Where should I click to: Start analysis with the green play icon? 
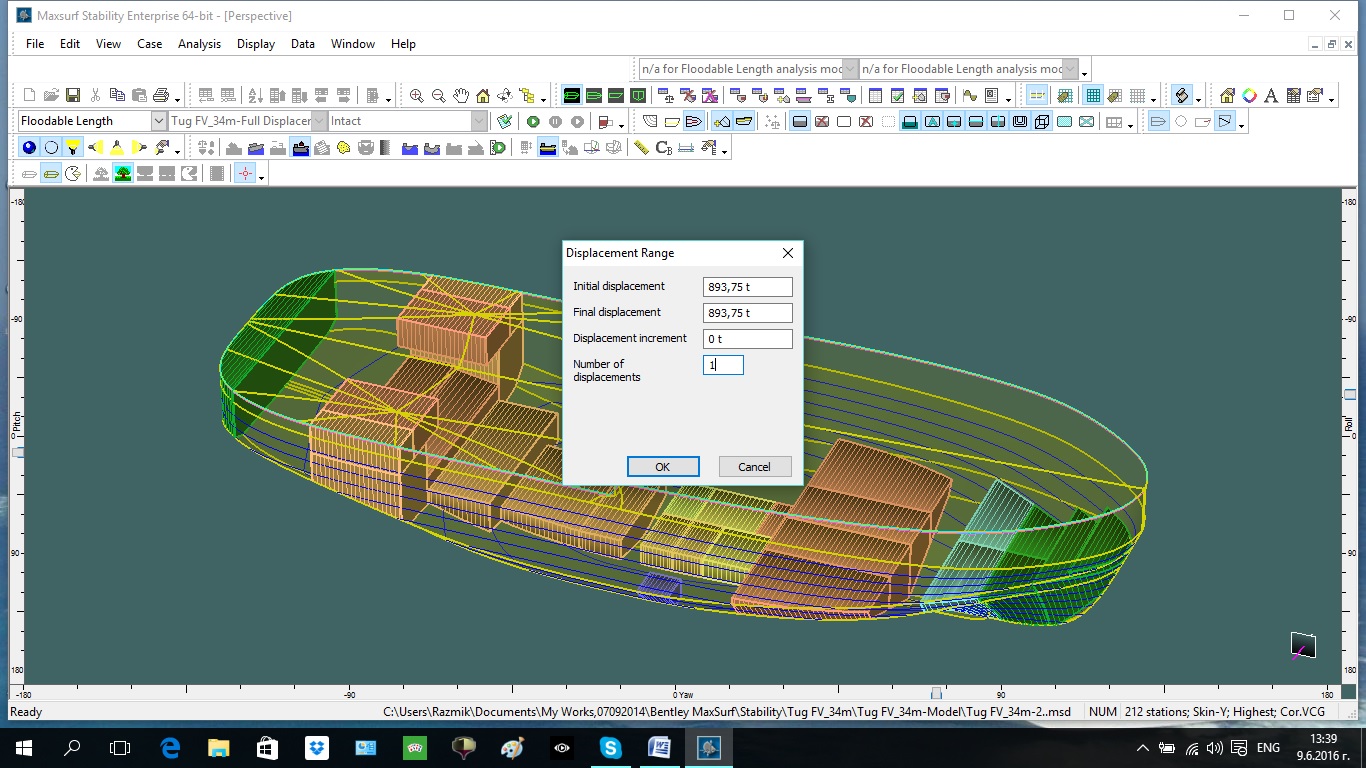pyautogui.click(x=533, y=122)
